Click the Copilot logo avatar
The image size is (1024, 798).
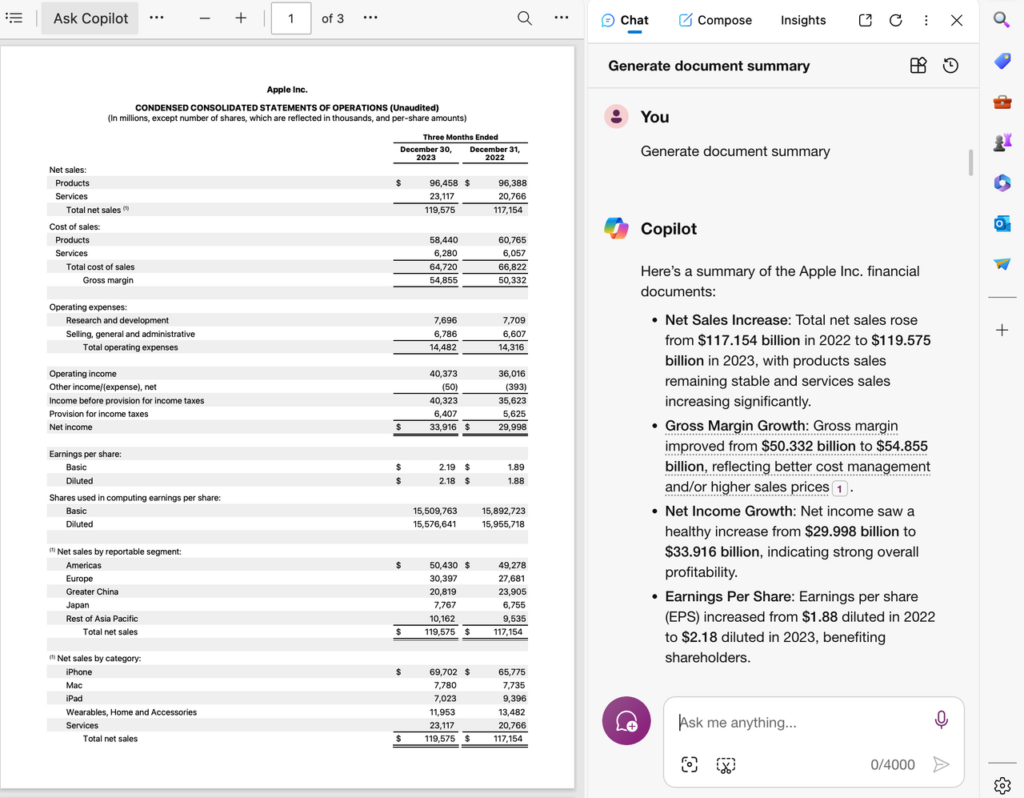point(616,229)
